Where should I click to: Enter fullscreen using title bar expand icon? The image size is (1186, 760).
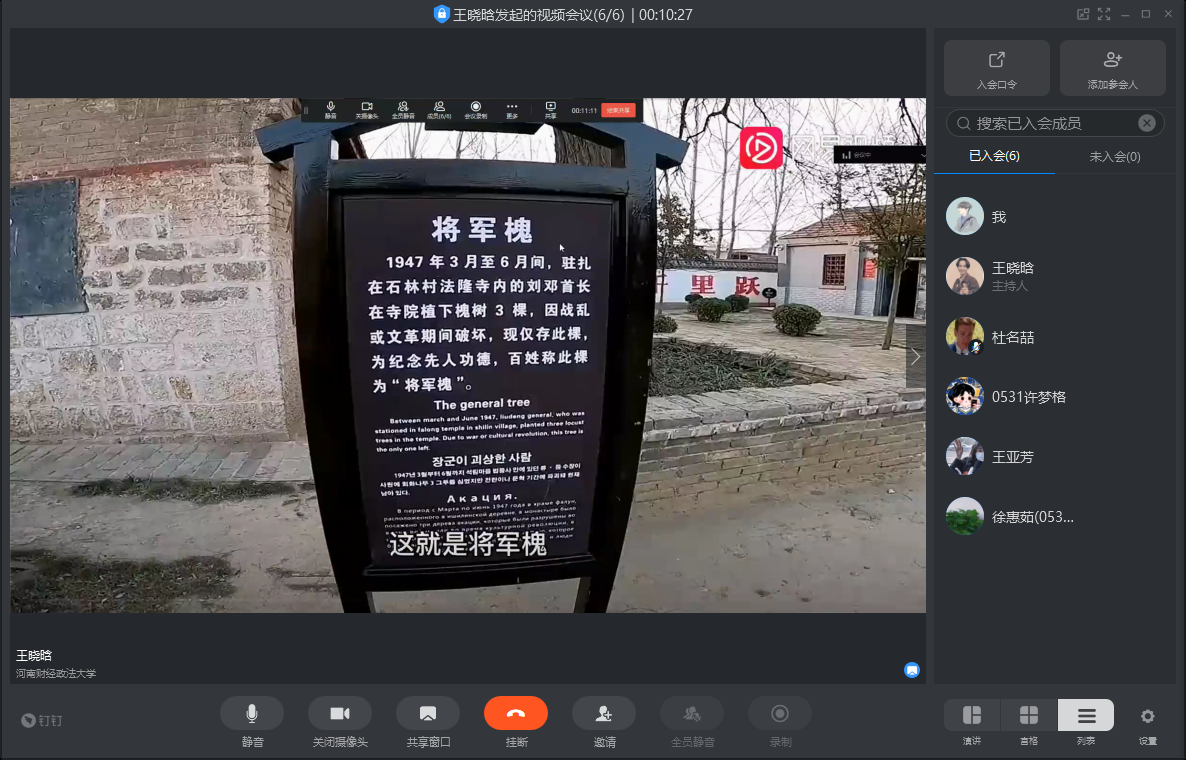tap(1104, 14)
